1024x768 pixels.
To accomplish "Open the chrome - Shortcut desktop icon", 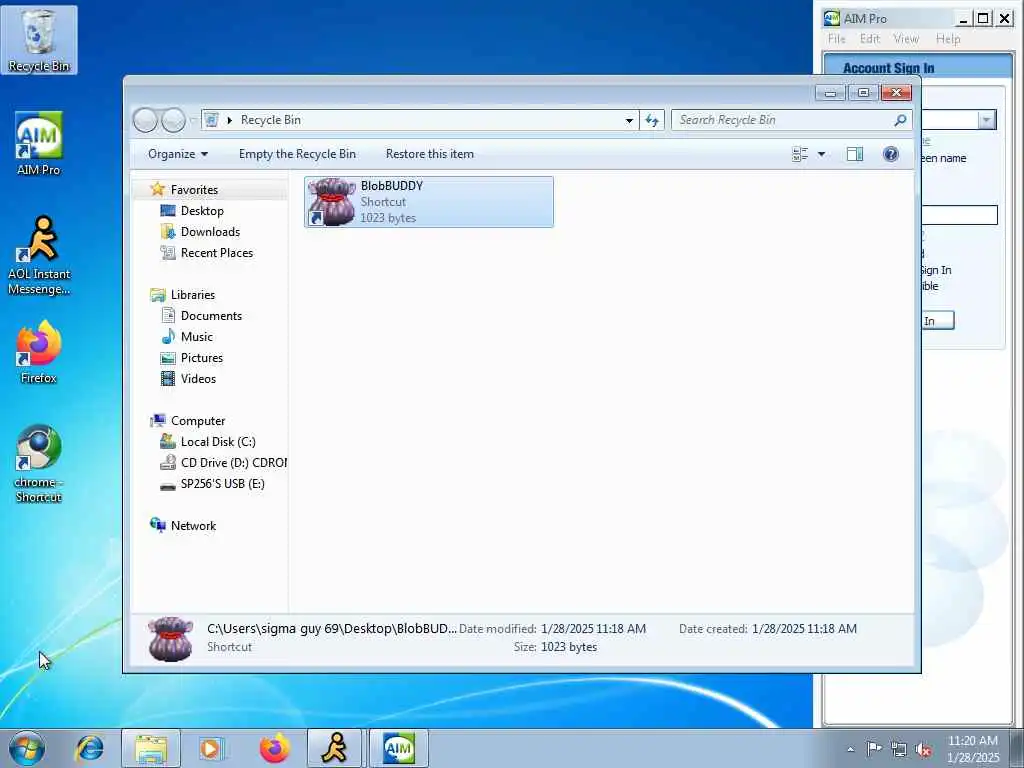I will [x=39, y=465].
